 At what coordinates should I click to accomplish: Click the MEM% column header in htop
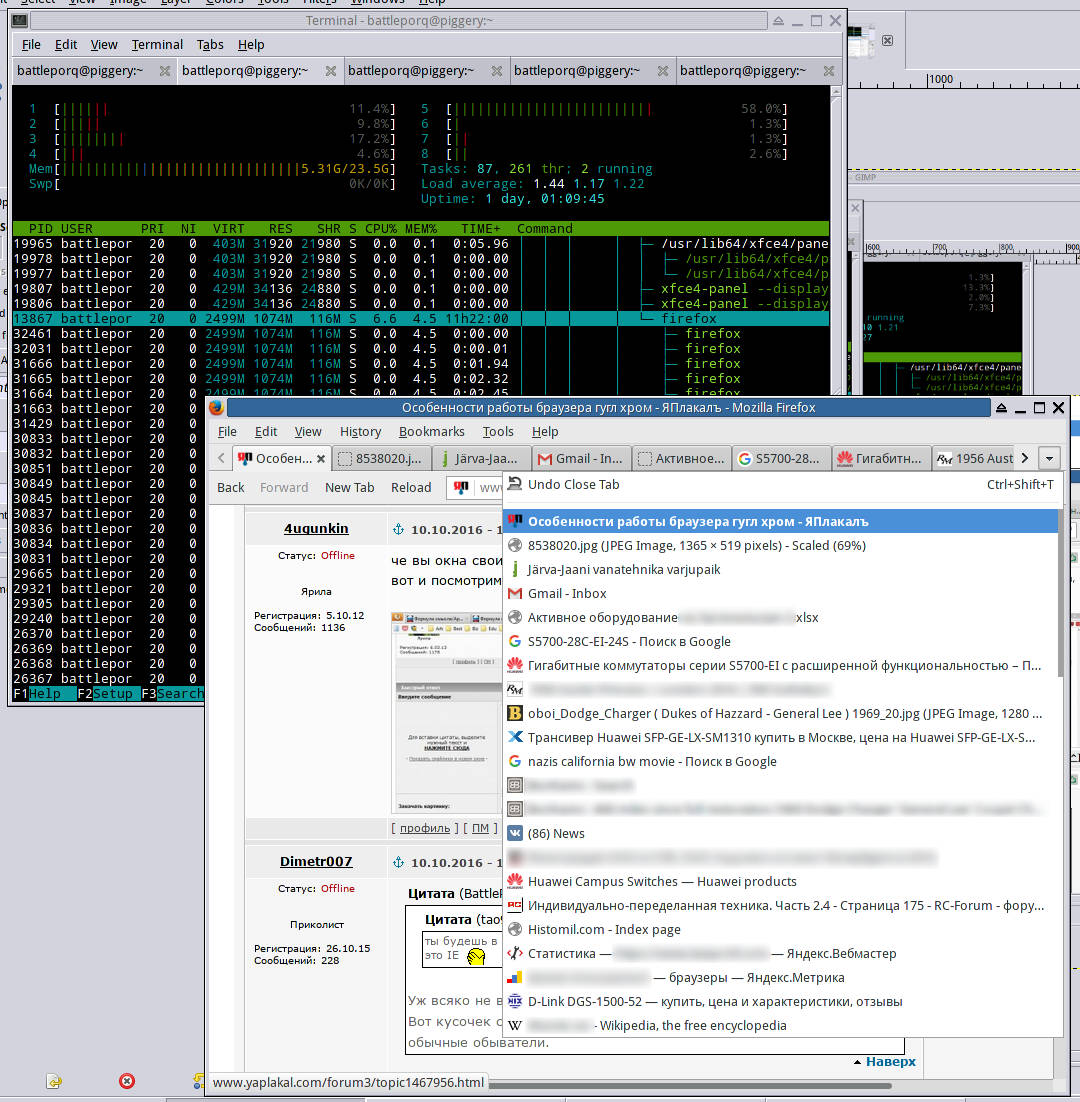tap(421, 228)
